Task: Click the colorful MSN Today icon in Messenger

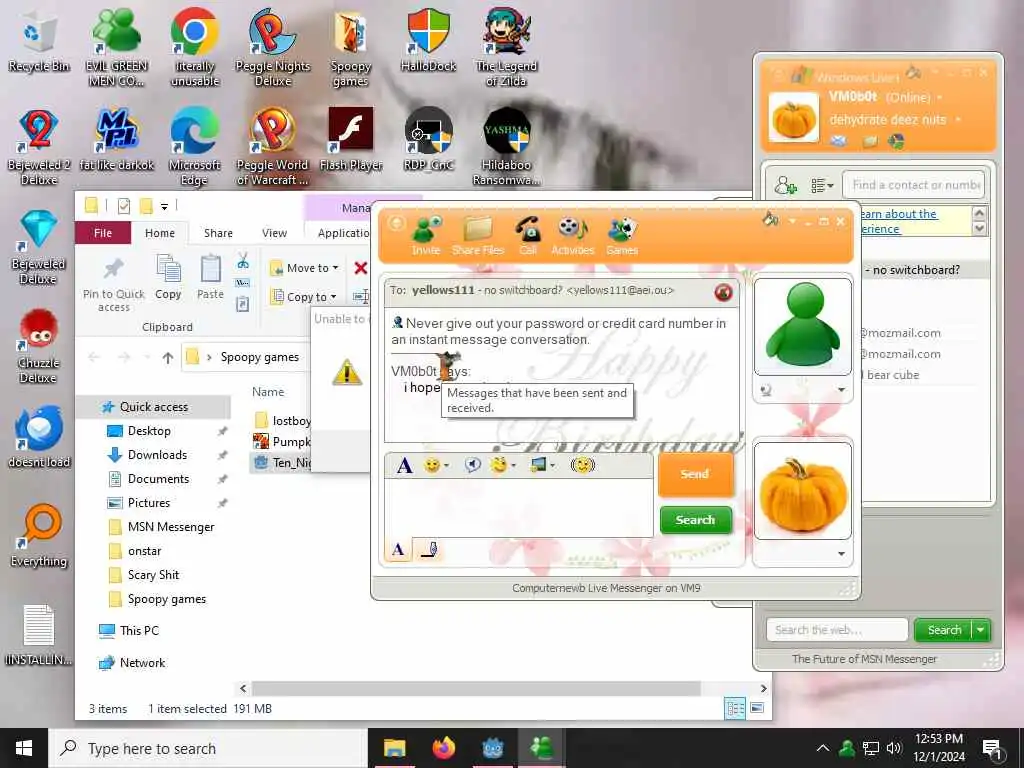Action: click(896, 141)
